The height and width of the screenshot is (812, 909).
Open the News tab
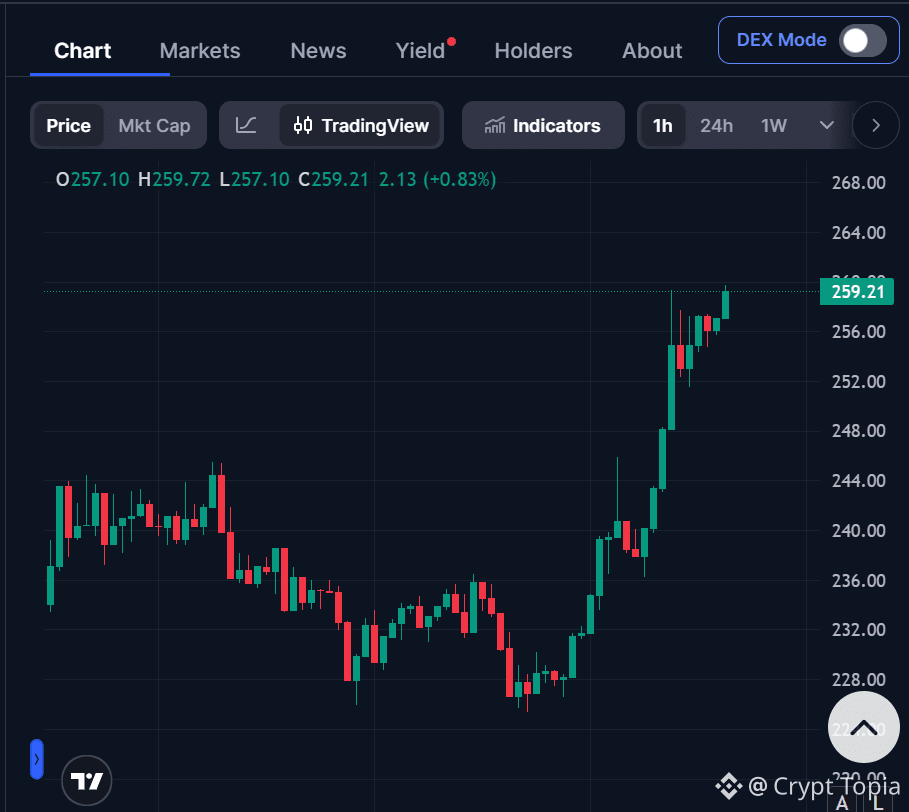pos(318,51)
